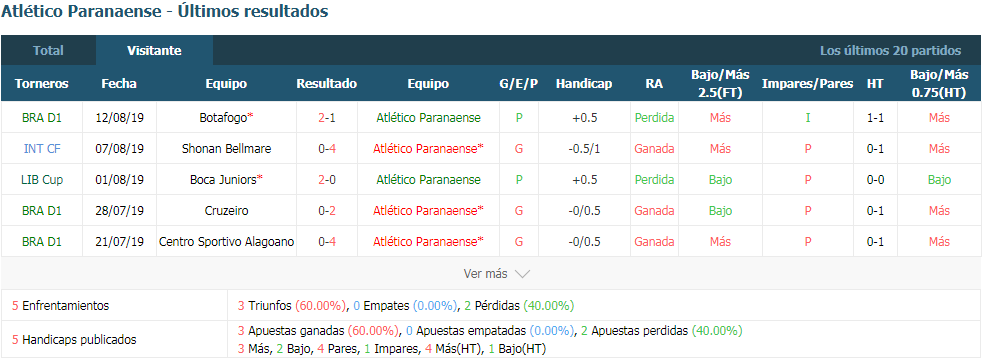Viewport: 984px width, 360px height.
Task: Open Los últimos 20 partidos selector
Action: point(890,51)
